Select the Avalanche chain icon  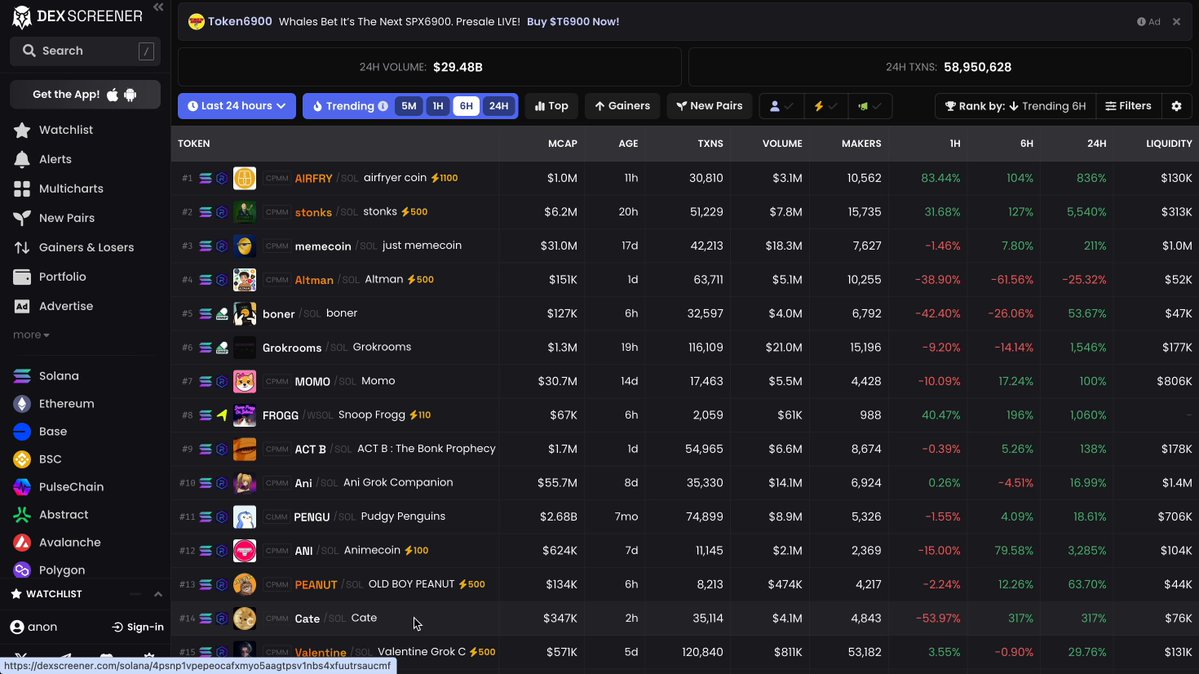22,542
